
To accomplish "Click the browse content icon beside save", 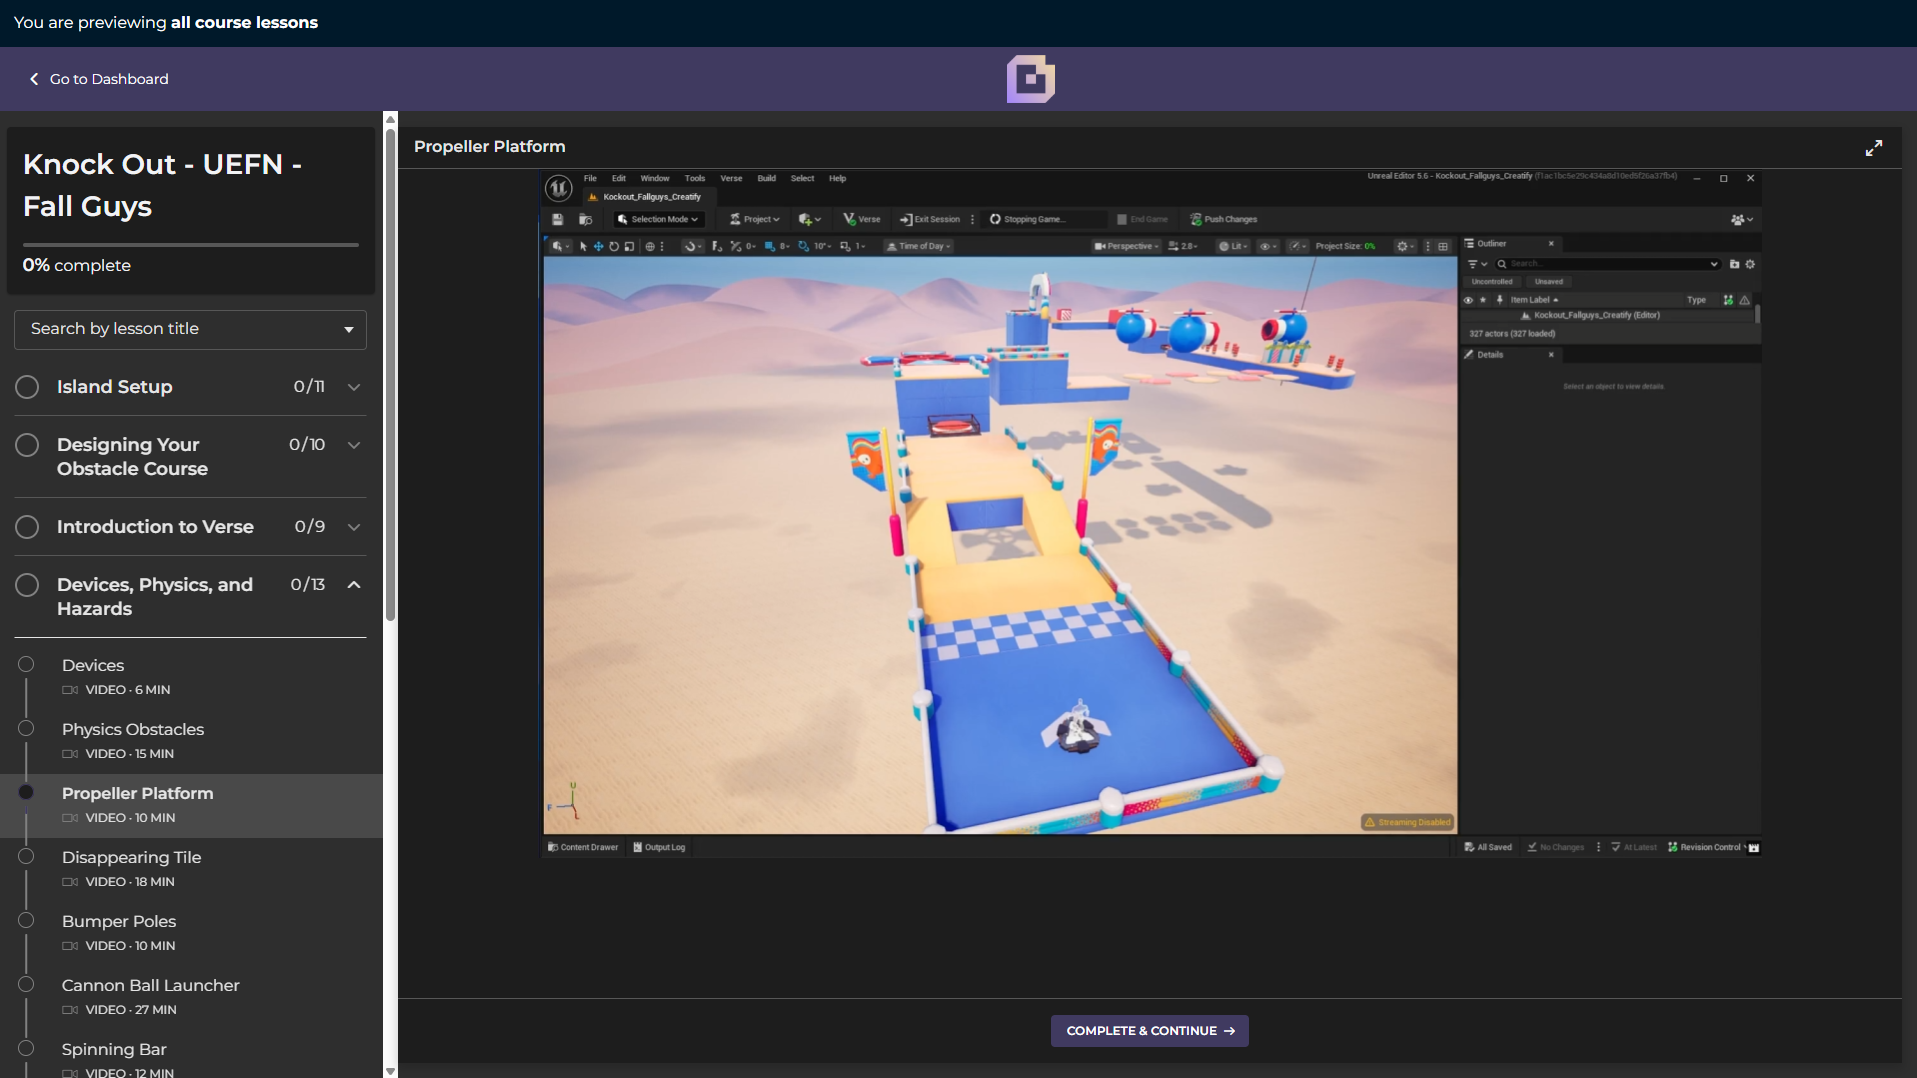I will click(586, 219).
